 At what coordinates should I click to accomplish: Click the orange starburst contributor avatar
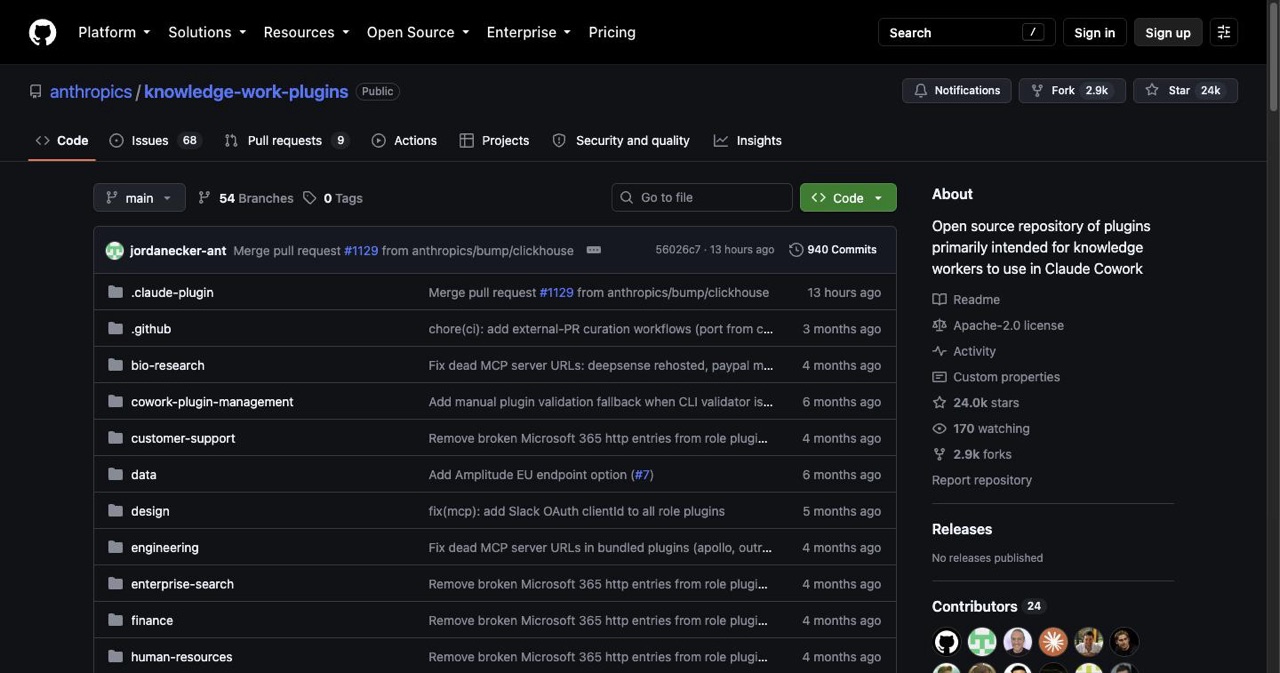tap(1053, 641)
